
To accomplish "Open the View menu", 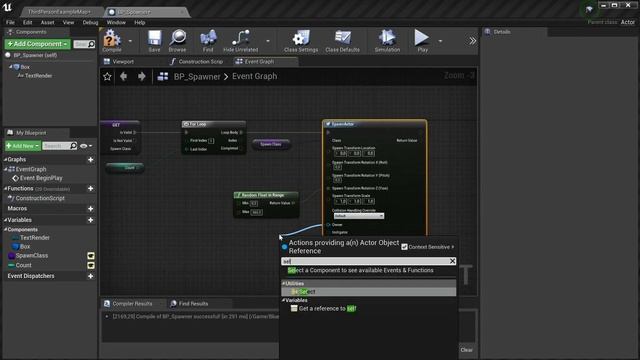I will (x=68, y=22).
